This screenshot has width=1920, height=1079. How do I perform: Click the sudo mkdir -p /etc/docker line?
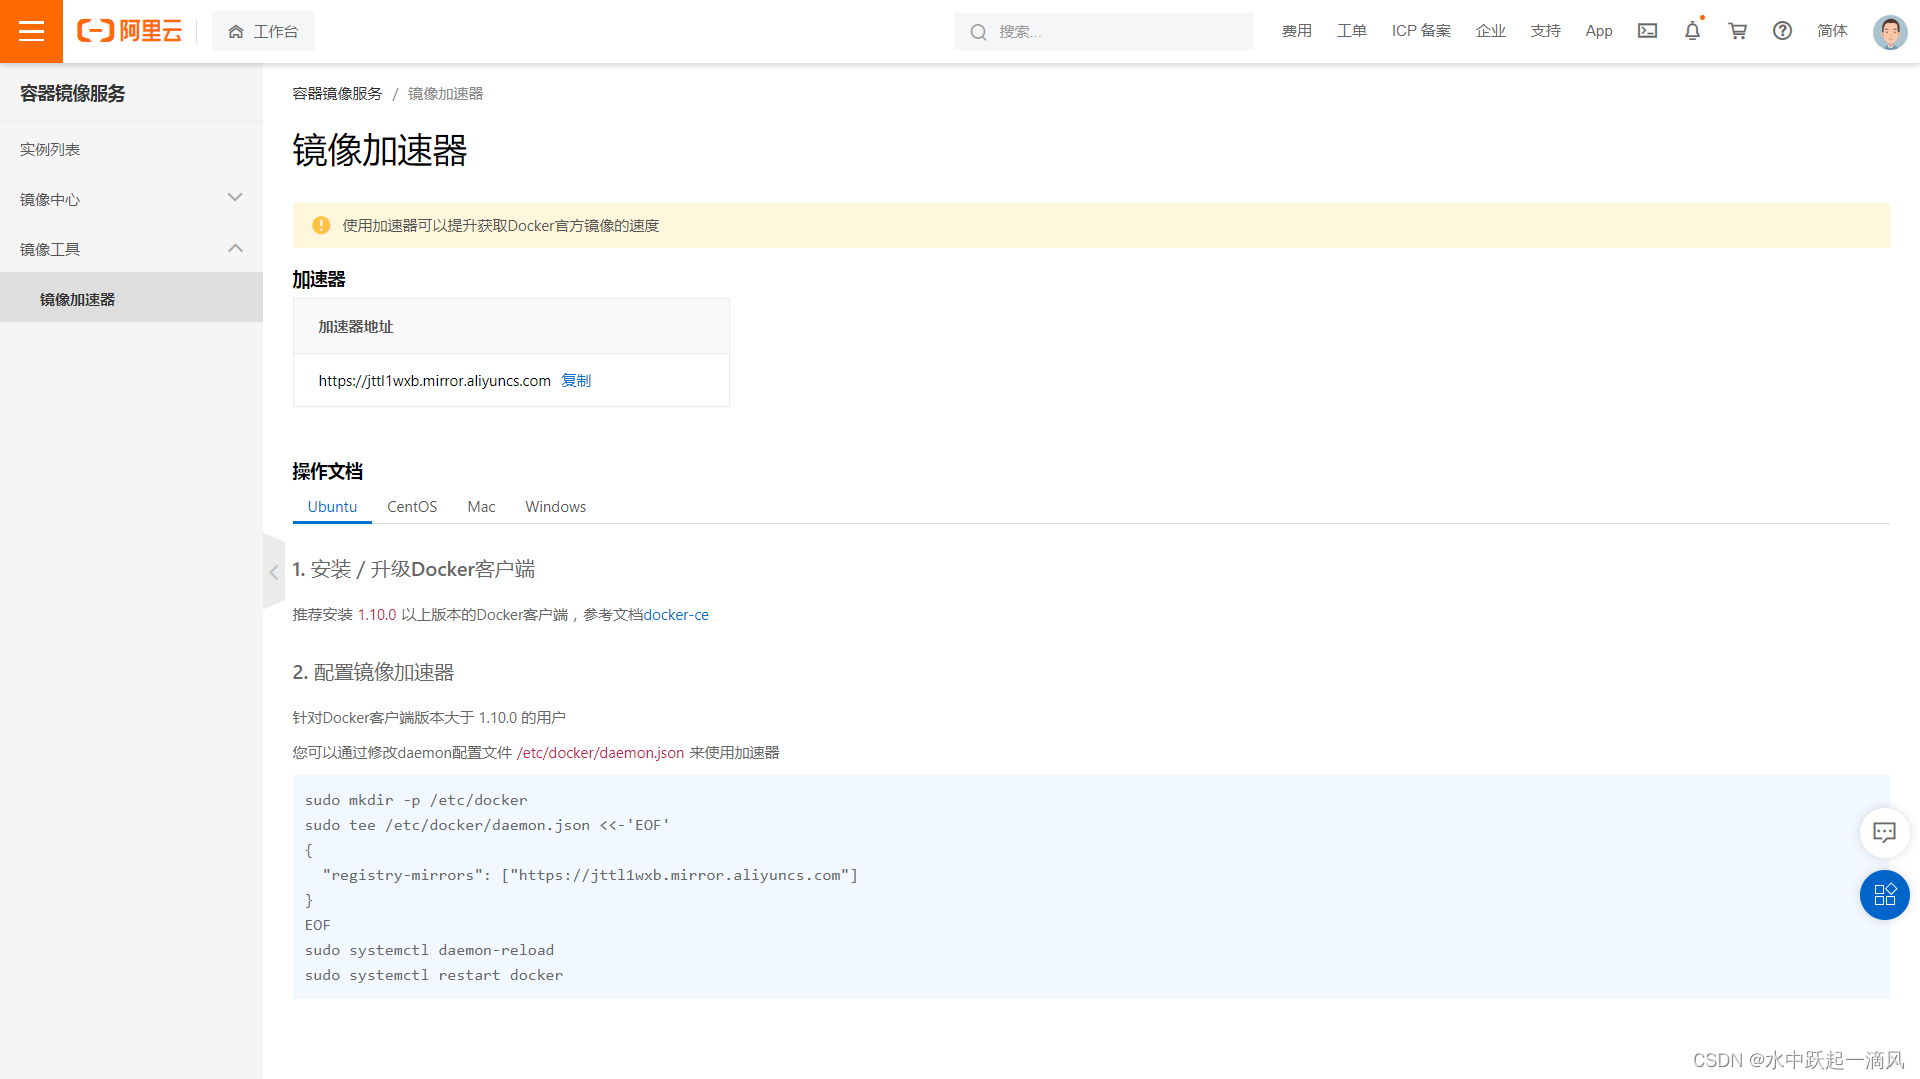tap(416, 800)
